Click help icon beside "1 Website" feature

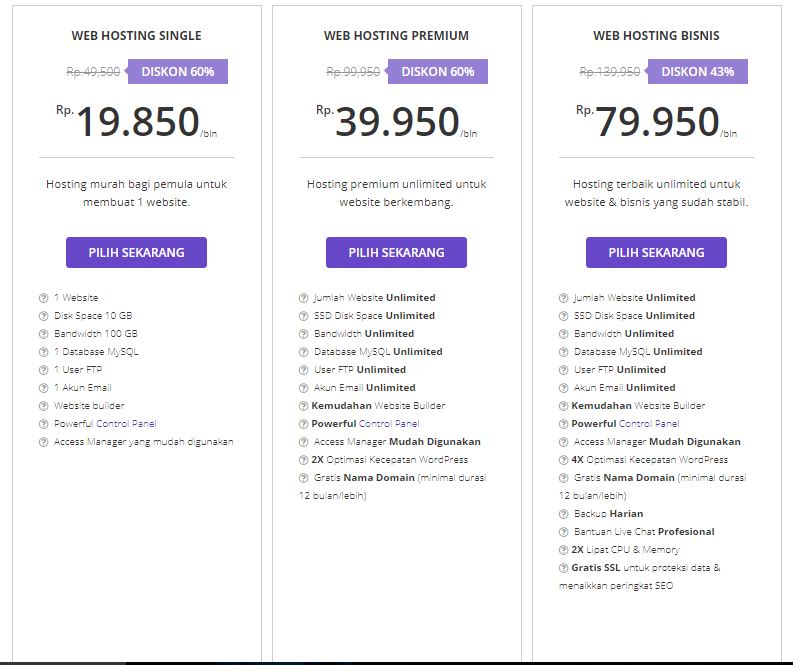click(43, 298)
